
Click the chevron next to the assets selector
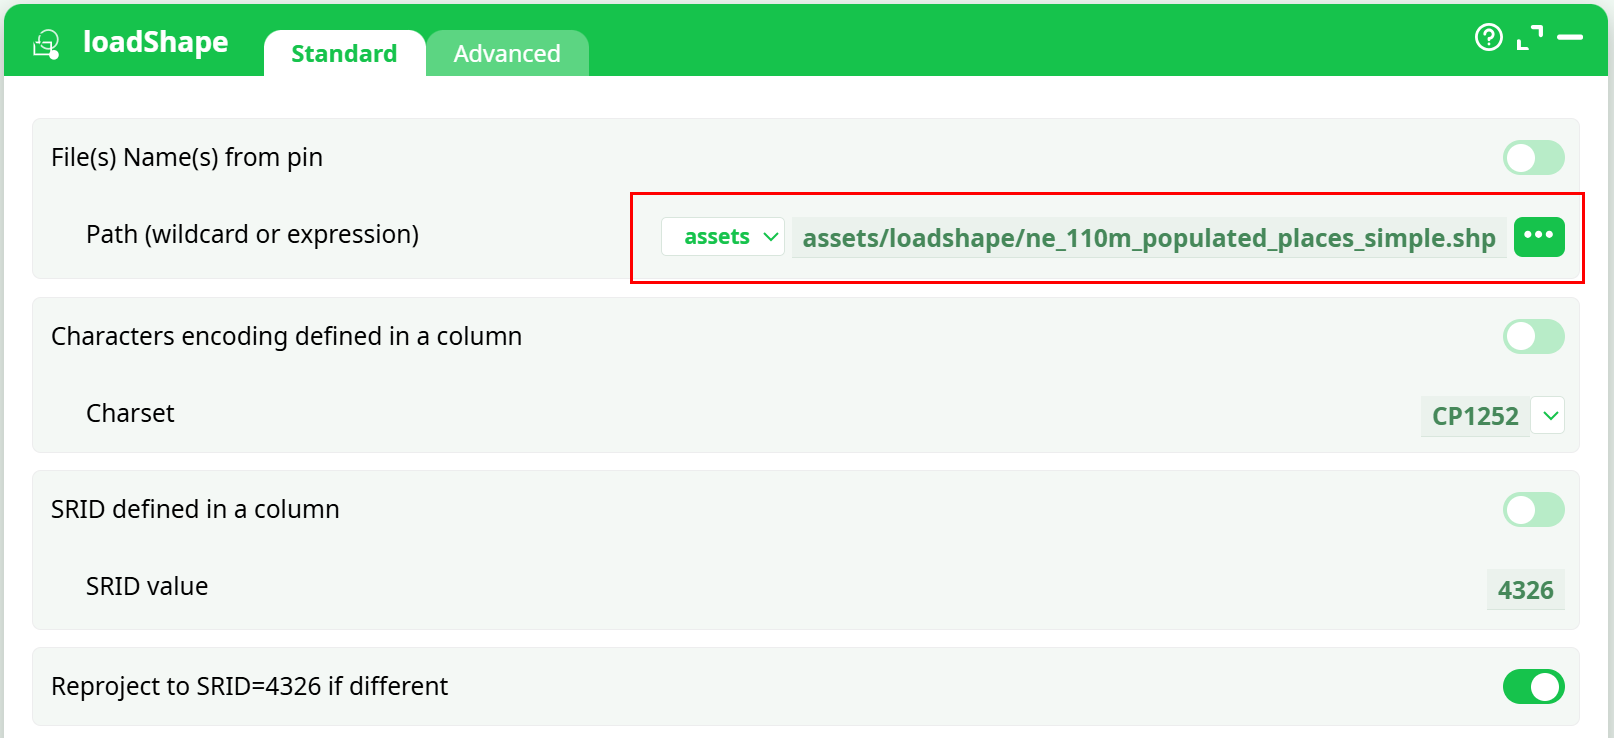(770, 237)
